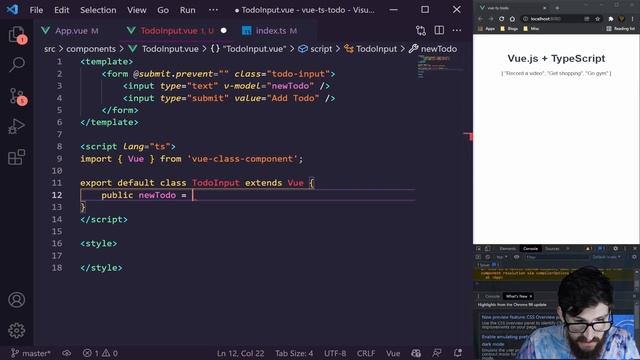The image size is (640, 360).
Task: Open the Selection menu
Action: (98, 10)
